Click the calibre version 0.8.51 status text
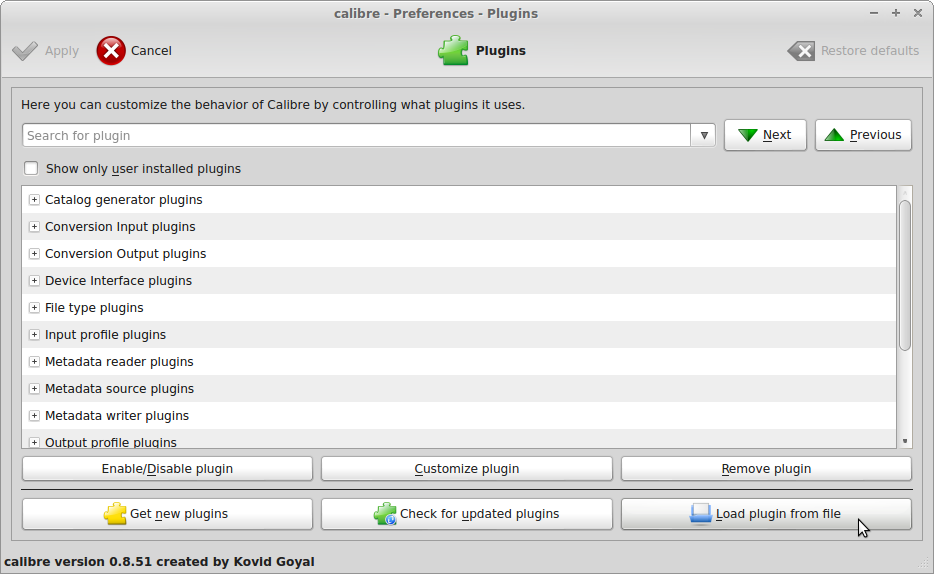The image size is (934, 574). pos(159,561)
